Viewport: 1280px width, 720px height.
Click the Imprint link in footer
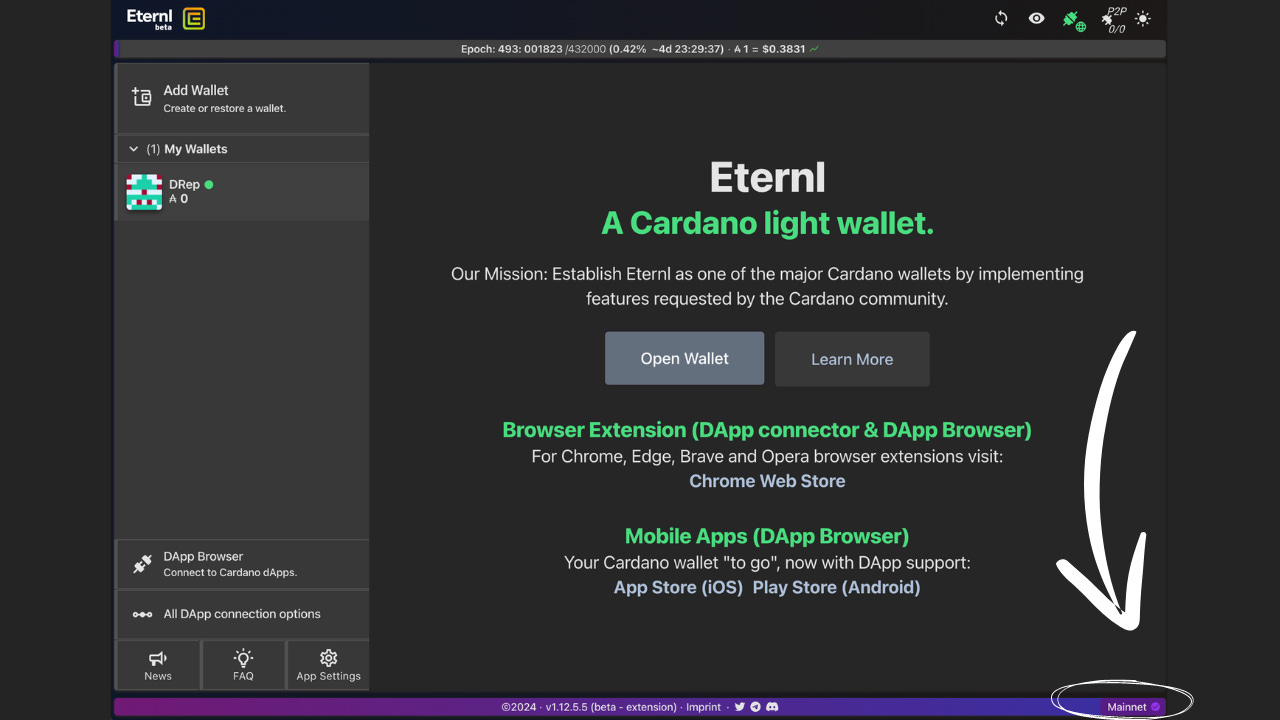[703, 707]
